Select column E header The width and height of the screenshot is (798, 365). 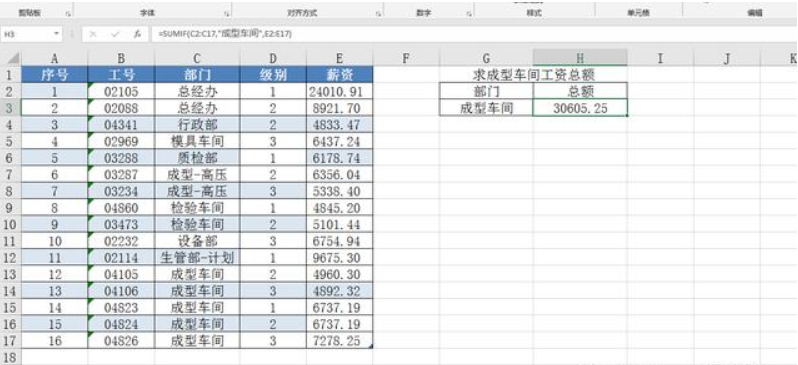(x=339, y=58)
